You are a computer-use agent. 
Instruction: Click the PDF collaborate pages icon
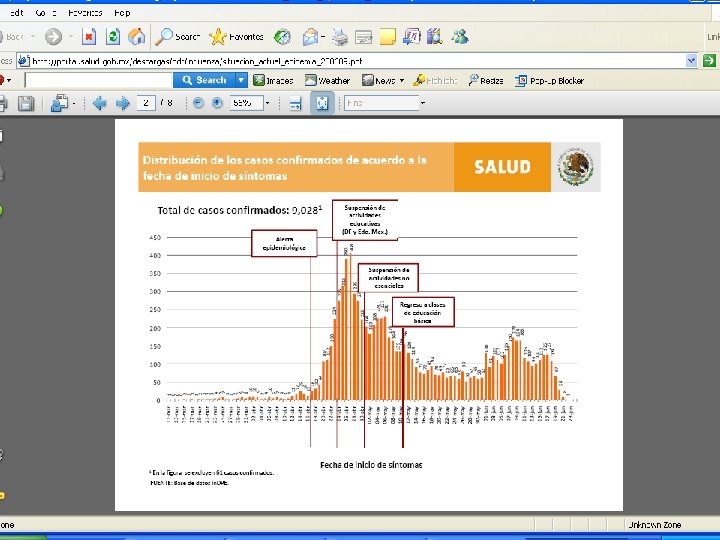pyautogui.click(x=60, y=103)
